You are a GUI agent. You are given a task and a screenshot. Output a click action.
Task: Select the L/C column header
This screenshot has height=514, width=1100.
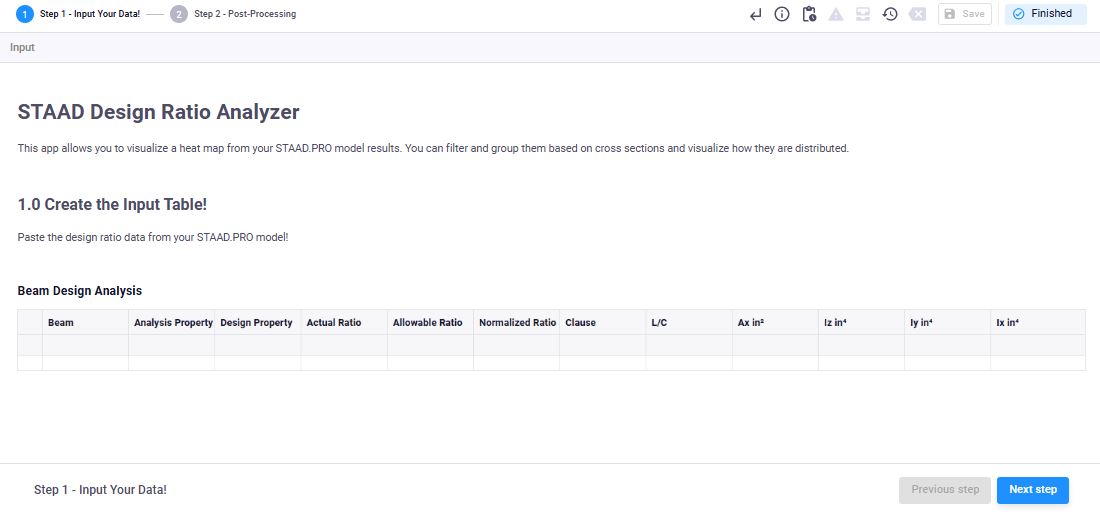(x=690, y=323)
